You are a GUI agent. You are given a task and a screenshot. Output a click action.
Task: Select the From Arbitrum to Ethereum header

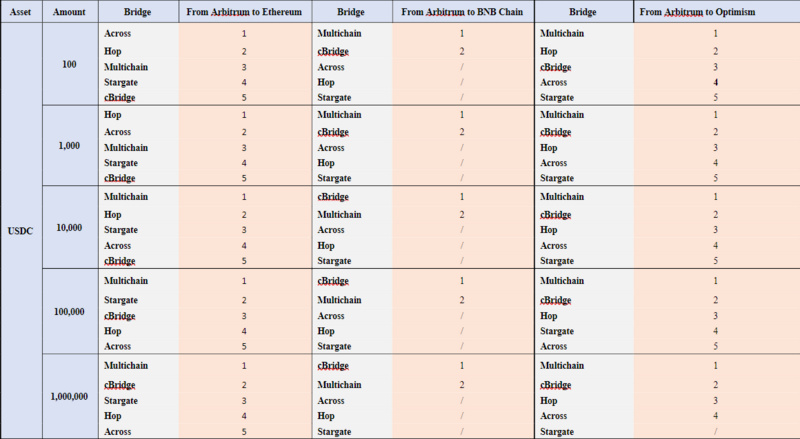click(244, 11)
